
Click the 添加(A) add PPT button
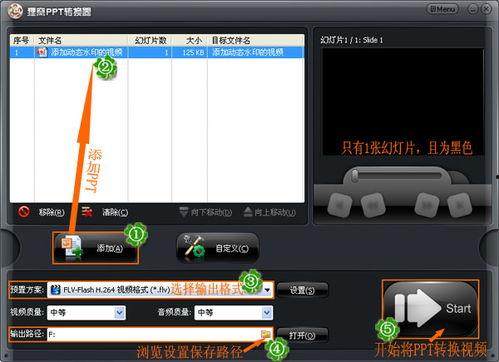click(96, 248)
